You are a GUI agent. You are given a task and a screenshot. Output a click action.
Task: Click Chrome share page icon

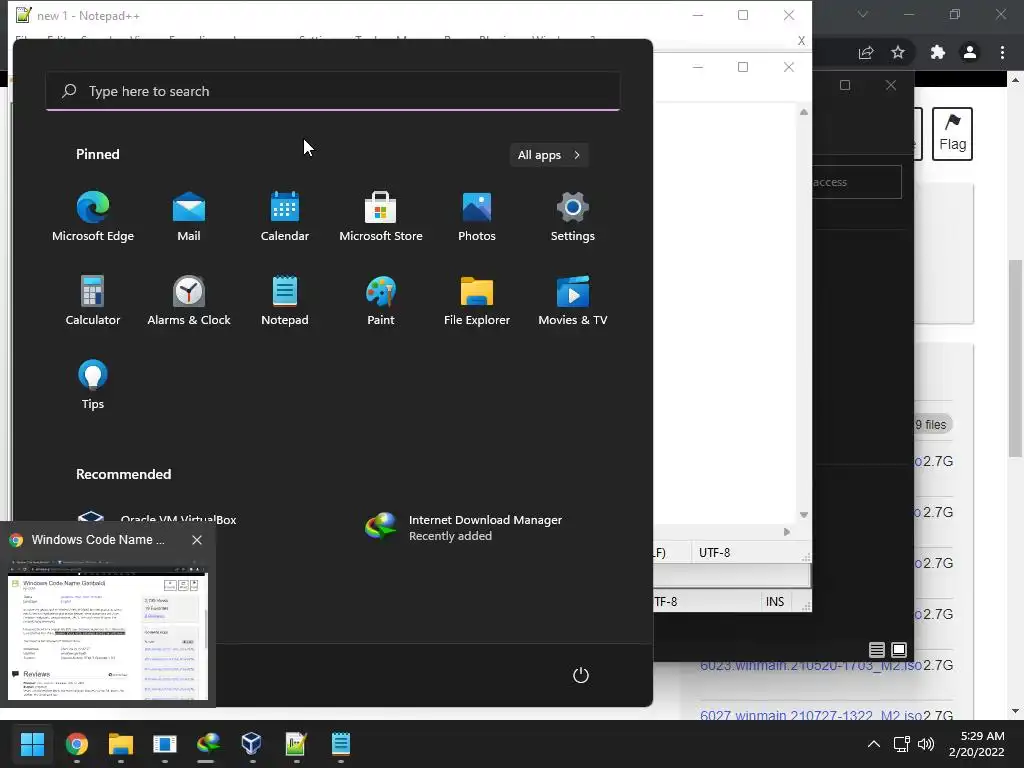pos(866,52)
